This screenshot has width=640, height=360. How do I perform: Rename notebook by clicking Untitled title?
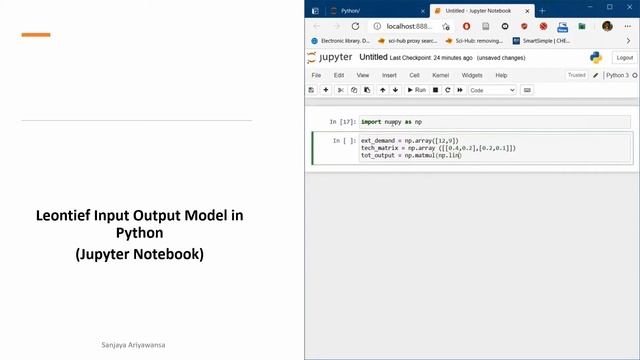(373, 57)
